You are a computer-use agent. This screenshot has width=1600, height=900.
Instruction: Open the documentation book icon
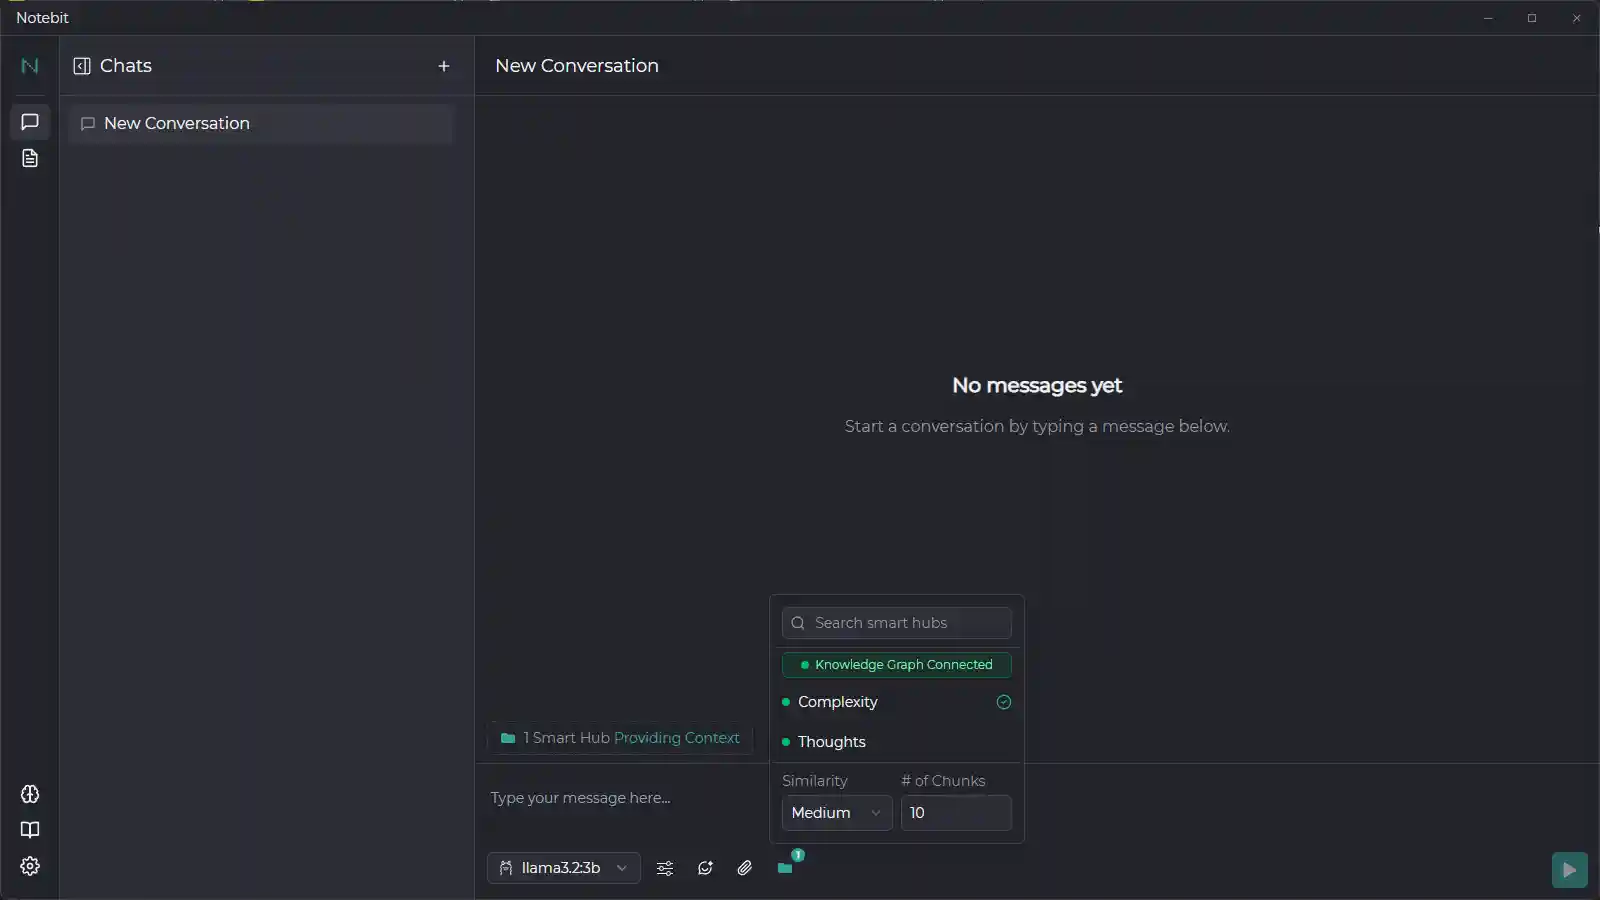(29, 830)
